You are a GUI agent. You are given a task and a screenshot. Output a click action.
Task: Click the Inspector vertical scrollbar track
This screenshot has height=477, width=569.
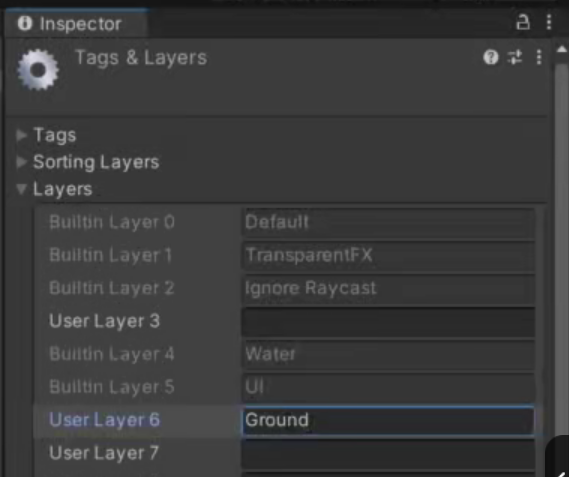(x=562, y=254)
